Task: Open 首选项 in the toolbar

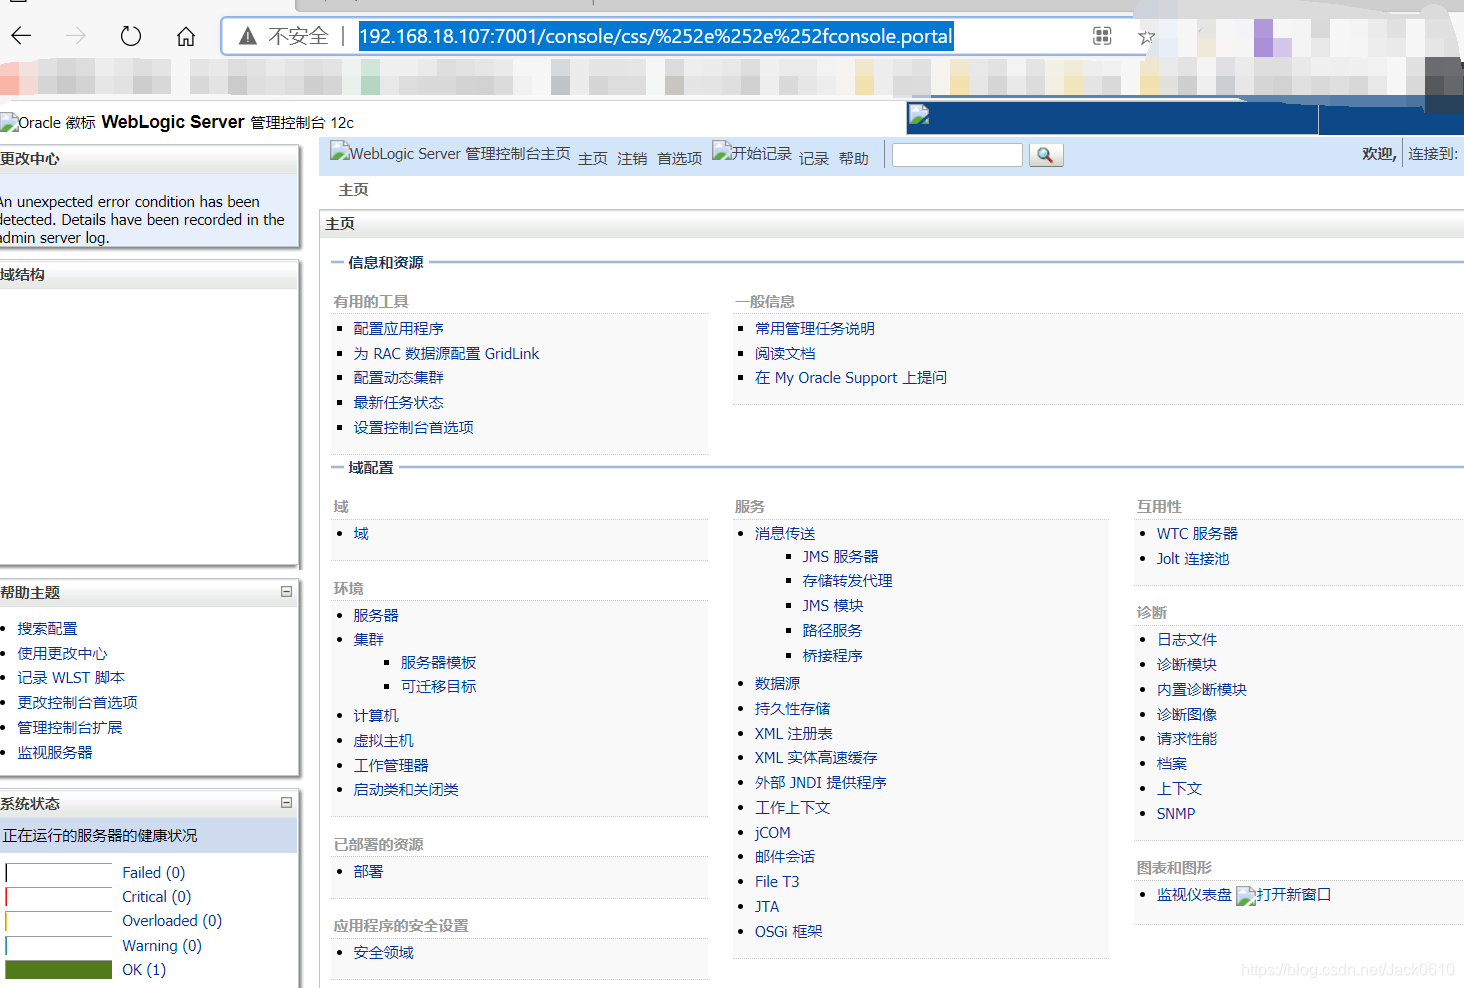Action: (679, 158)
